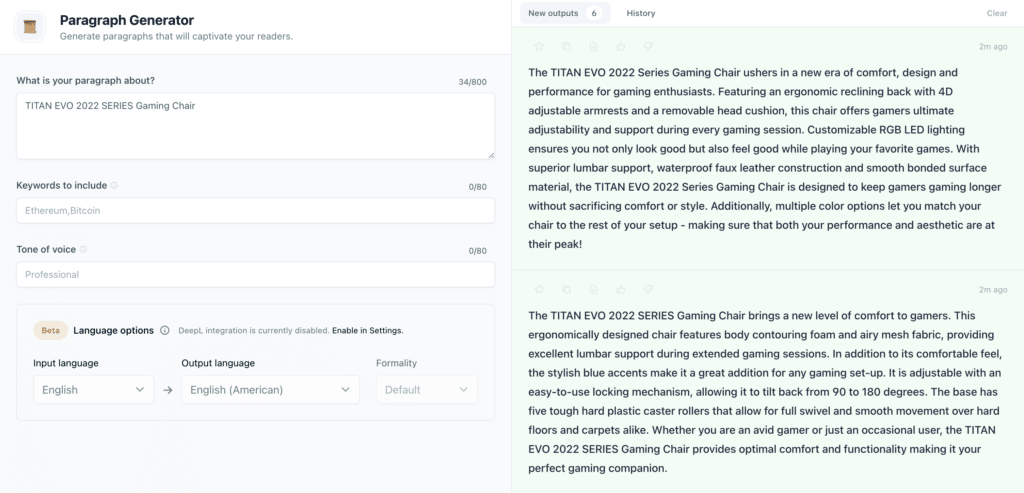
Task: Click the Paragraph Generator scroll icon
Action: point(30,27)
